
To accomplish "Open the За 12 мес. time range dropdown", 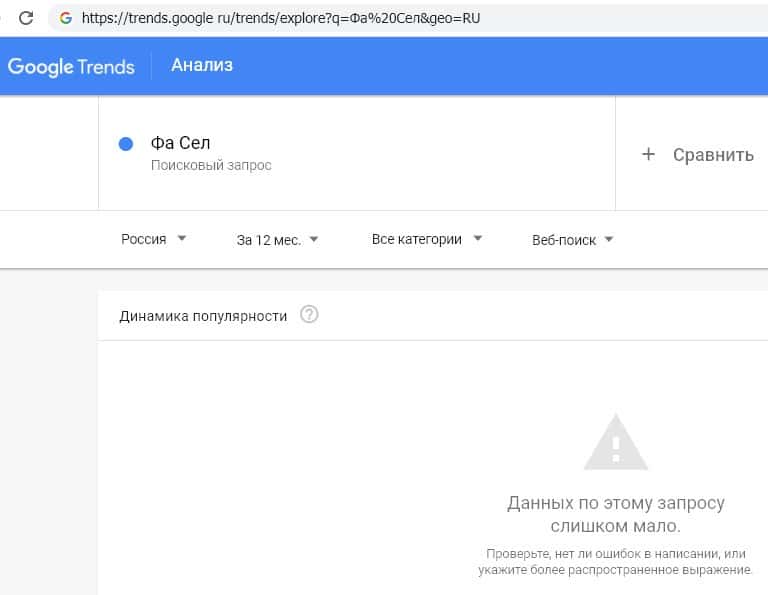I will click(x=277, y=239).
